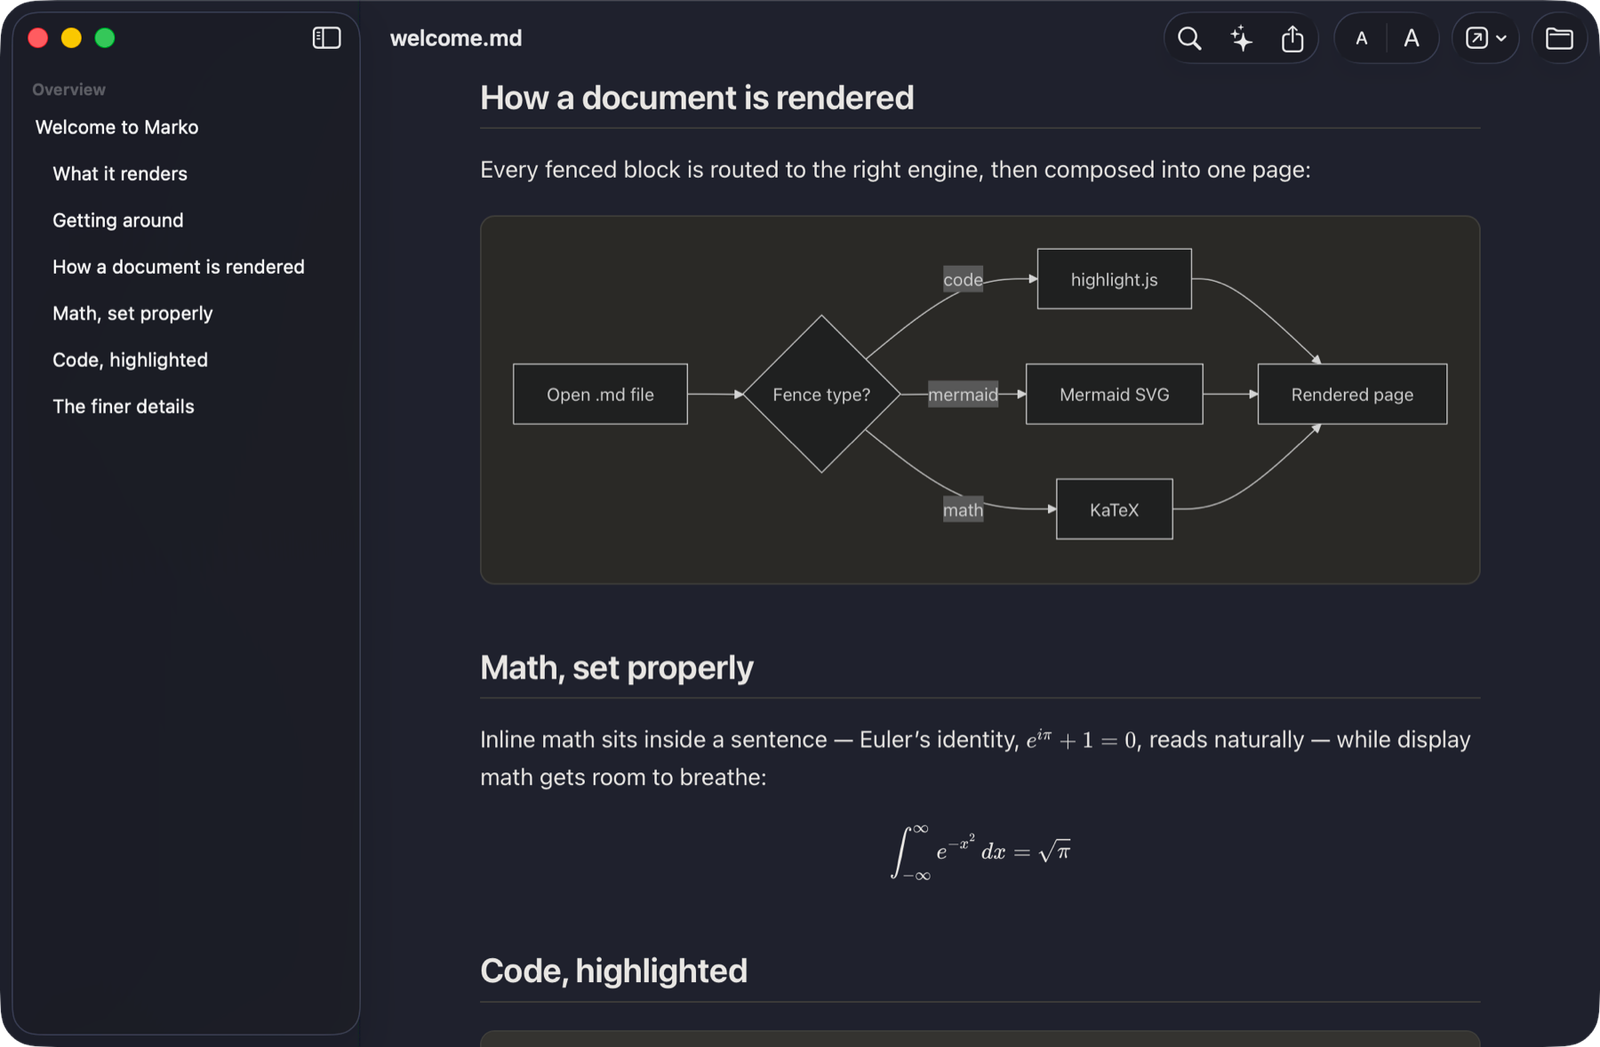This screenshot has height=1047, width=1600.
Task: Toggle the sidebar panel icon
Action: tap(326, 38)
